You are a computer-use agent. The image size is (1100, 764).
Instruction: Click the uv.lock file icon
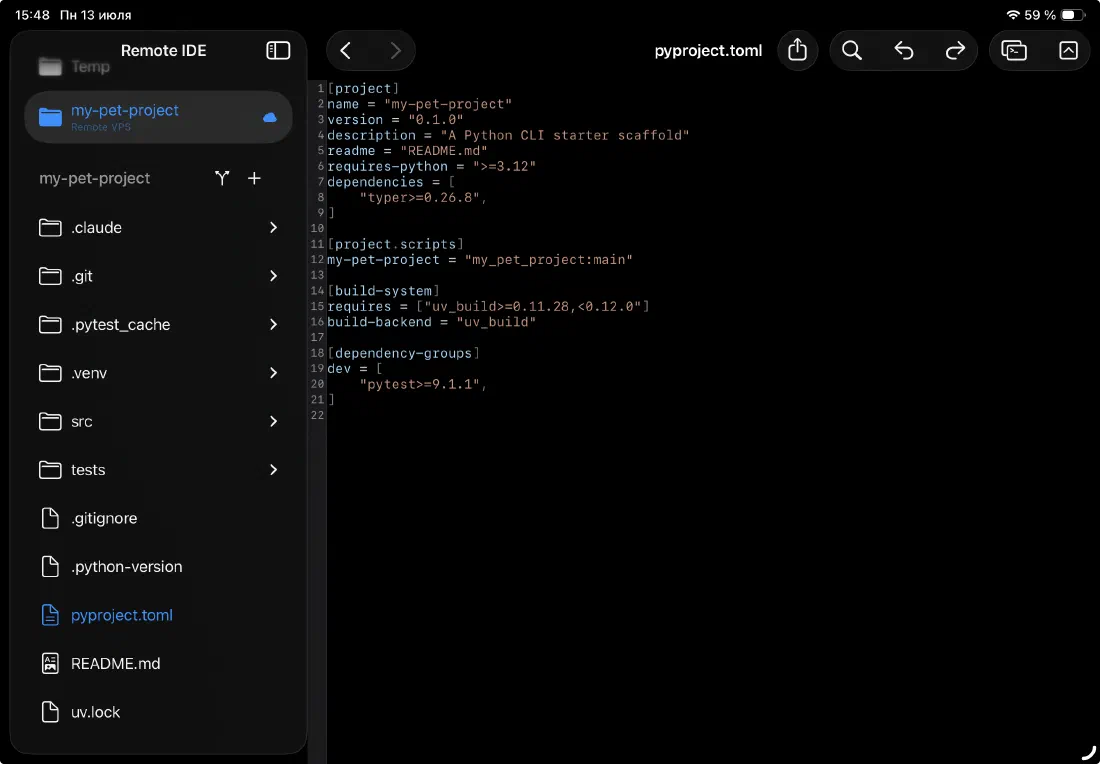click(x=50, y=712)
